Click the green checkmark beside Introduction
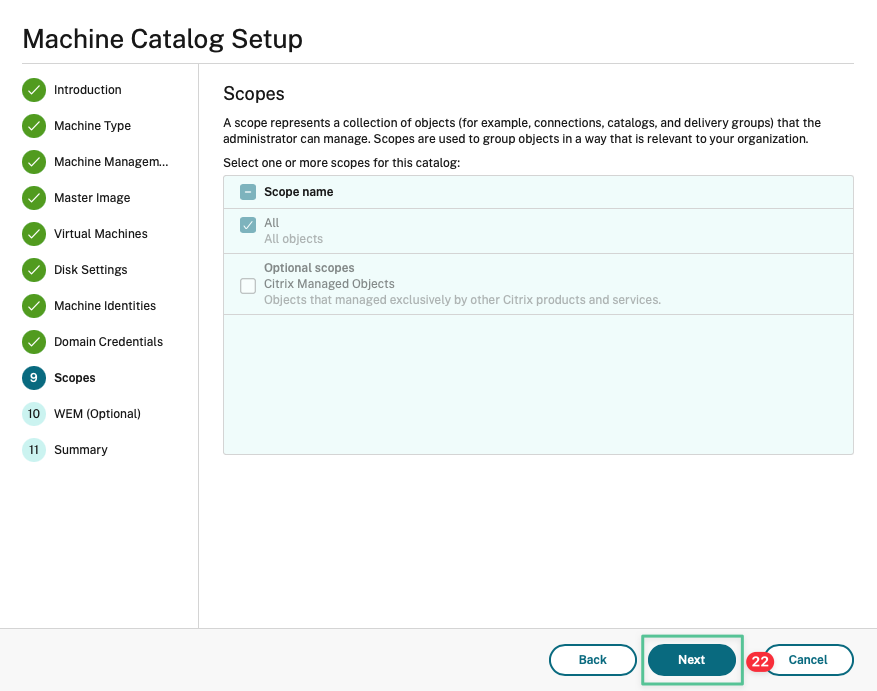This screenshot has width=877, height=691. coord(34,90)
